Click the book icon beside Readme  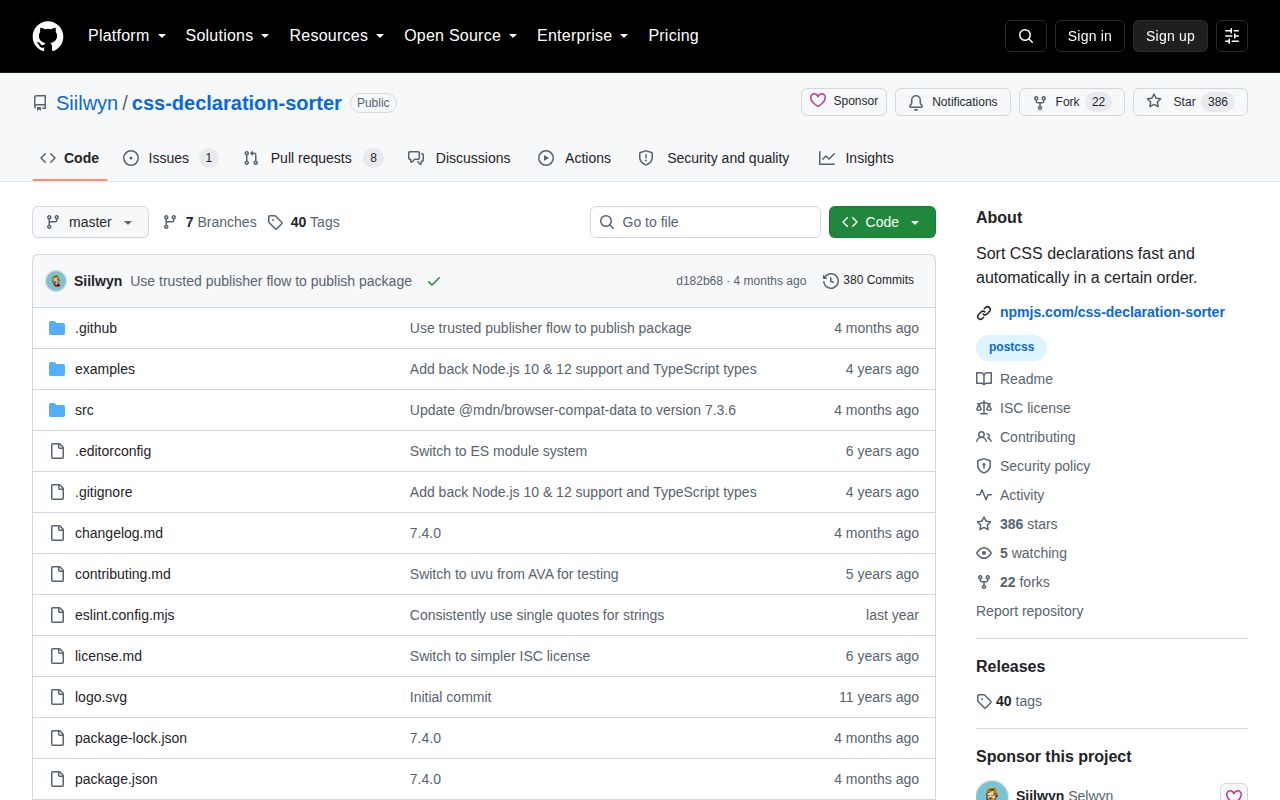(984, 379)
